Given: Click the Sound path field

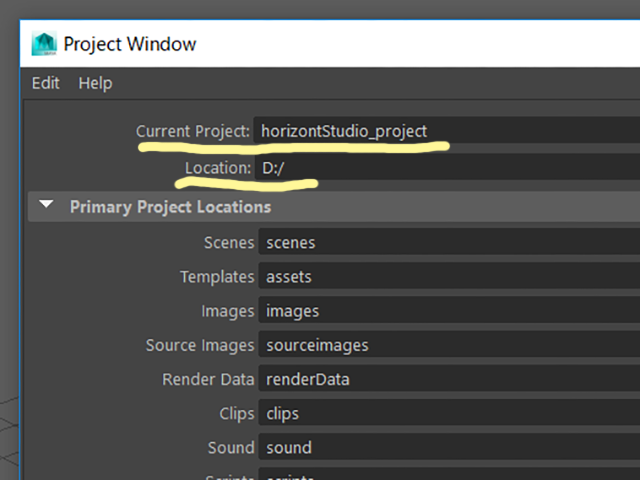Looking at the screenshot, I should pyautogui.click(x=449, y=447).
